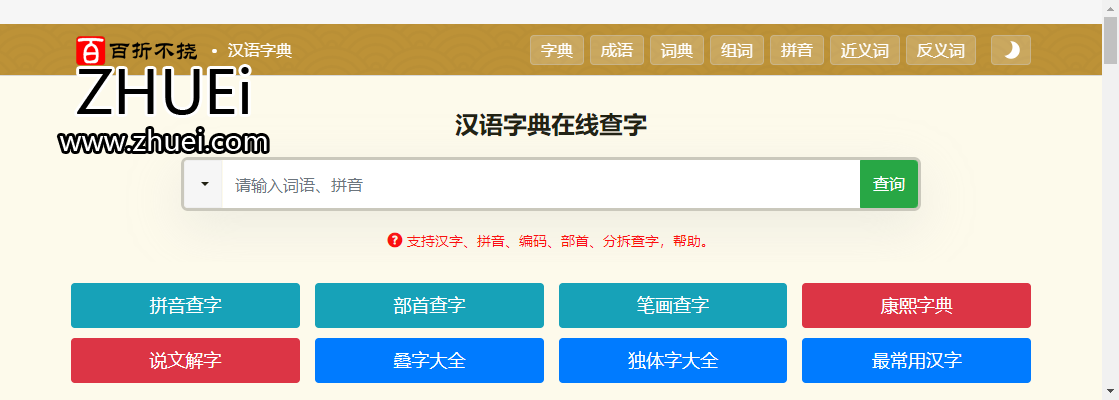The image size is (1119, 400).
Task: Open the 组词 navigation item
Action: coord(736,50)
